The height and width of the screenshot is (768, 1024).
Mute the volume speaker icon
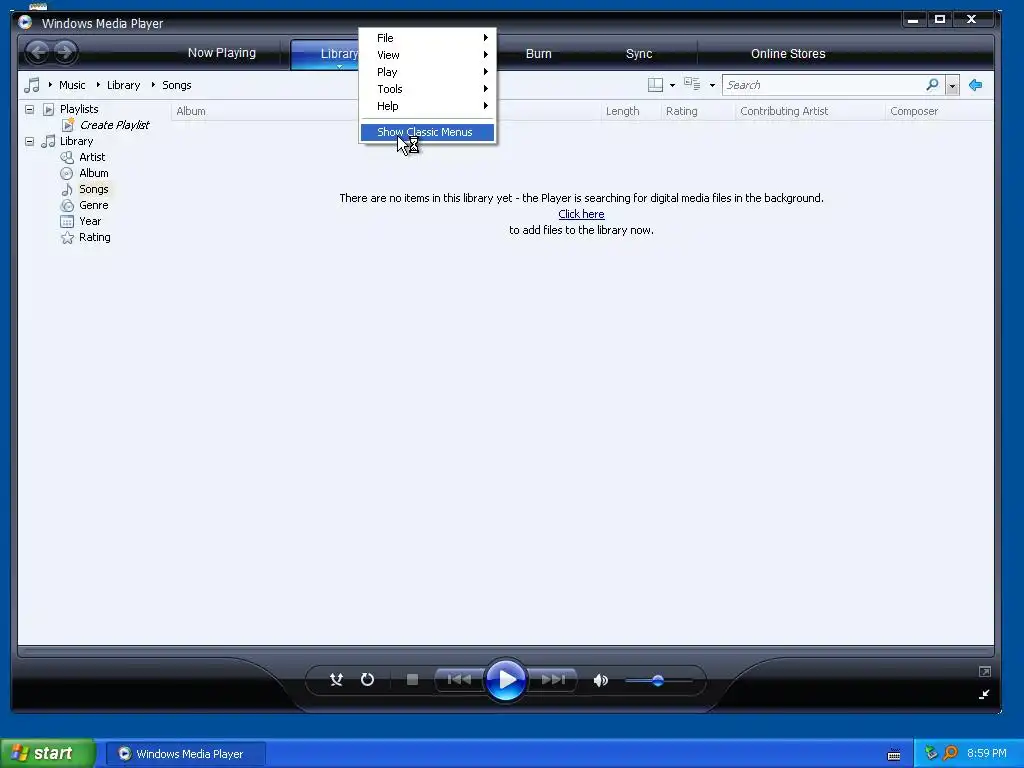601,680
